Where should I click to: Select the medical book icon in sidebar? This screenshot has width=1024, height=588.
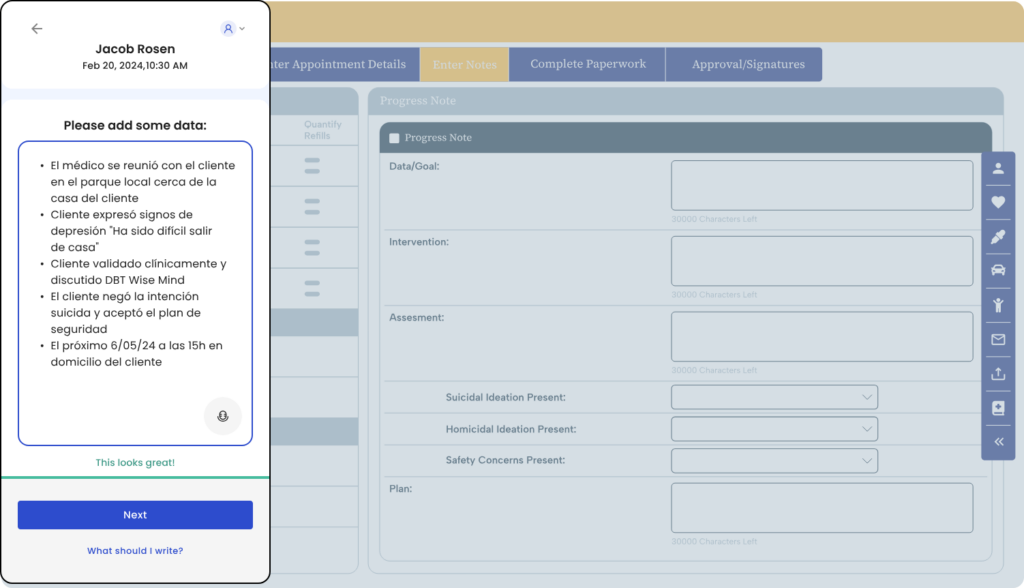pyautogui.click(x=998, y=407)
